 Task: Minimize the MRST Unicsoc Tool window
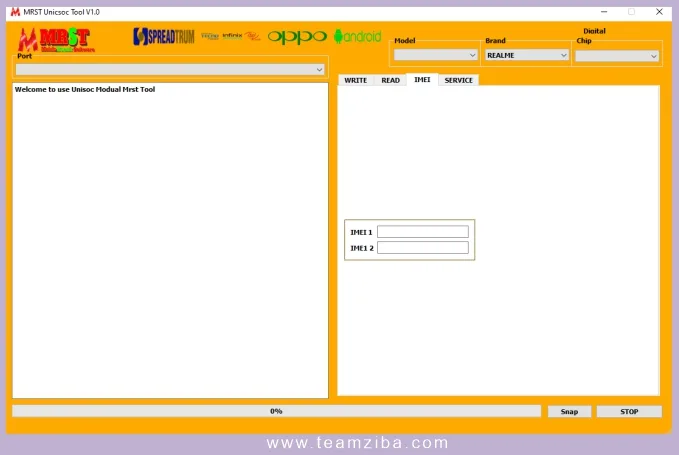[604, 12]
